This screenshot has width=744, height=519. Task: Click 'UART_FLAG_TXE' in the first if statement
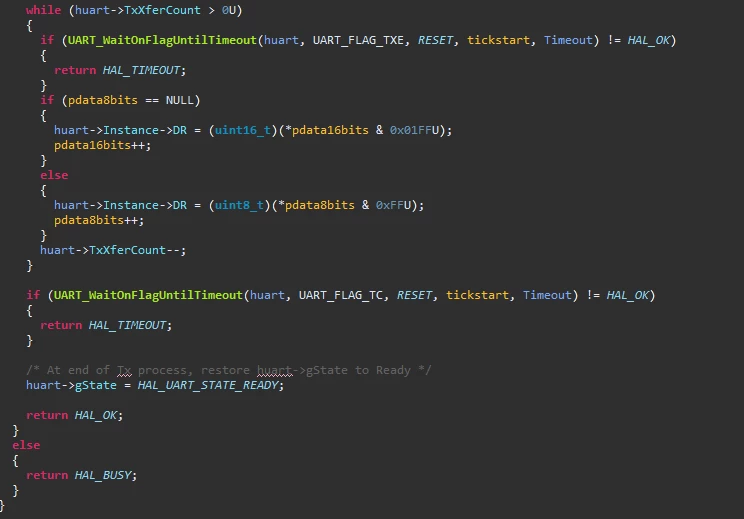pyautogui.click(x=358, y=40)
